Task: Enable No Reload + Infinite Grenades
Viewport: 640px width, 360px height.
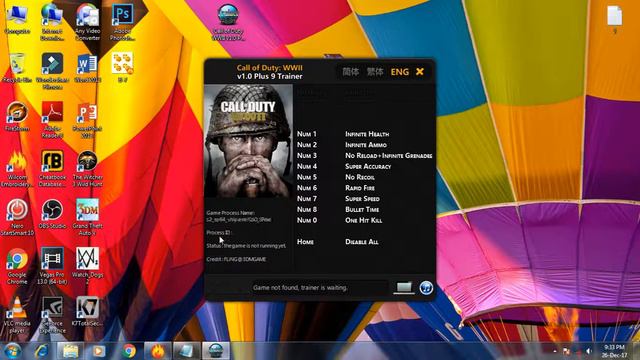Action: coord(389,156)
